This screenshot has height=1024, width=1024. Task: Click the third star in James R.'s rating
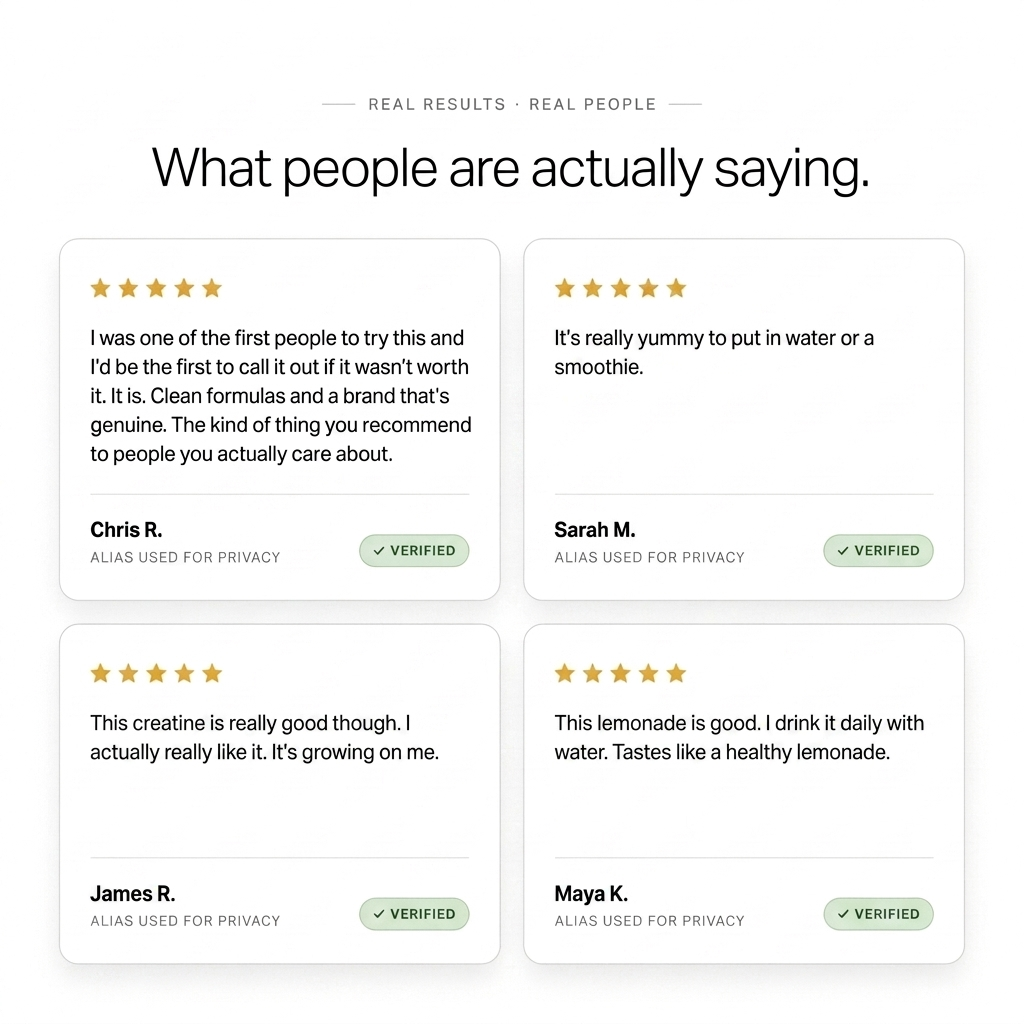pyautogui.click(x=156, y=673)
